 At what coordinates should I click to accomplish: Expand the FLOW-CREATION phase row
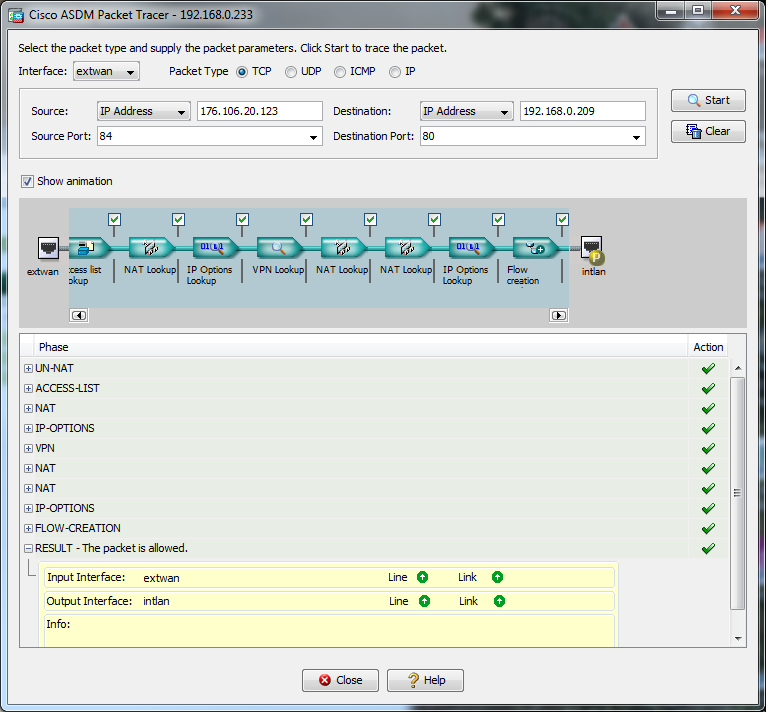click(x=28, y=529)
